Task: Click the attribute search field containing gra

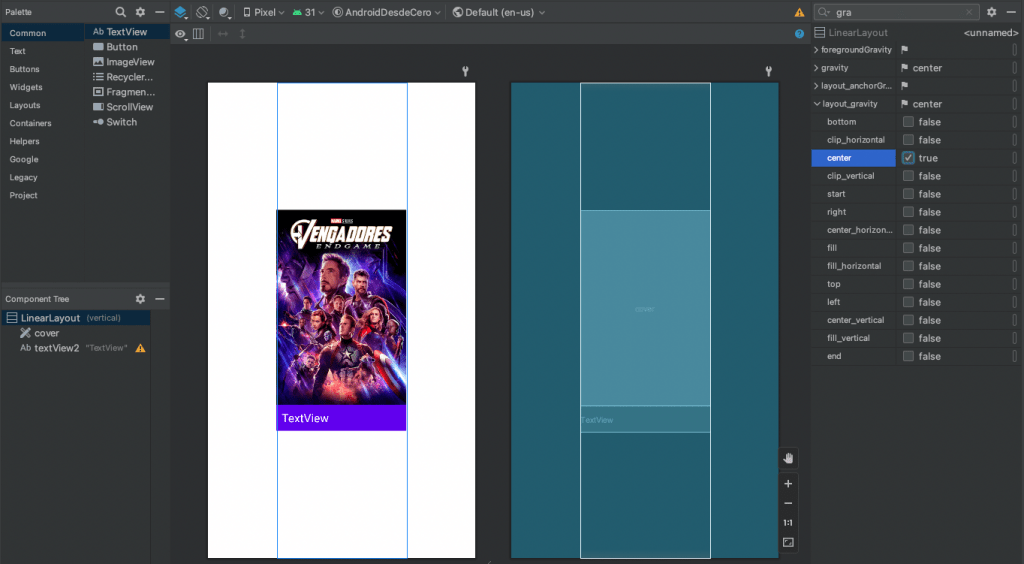Action: click(x=896, y=12)
